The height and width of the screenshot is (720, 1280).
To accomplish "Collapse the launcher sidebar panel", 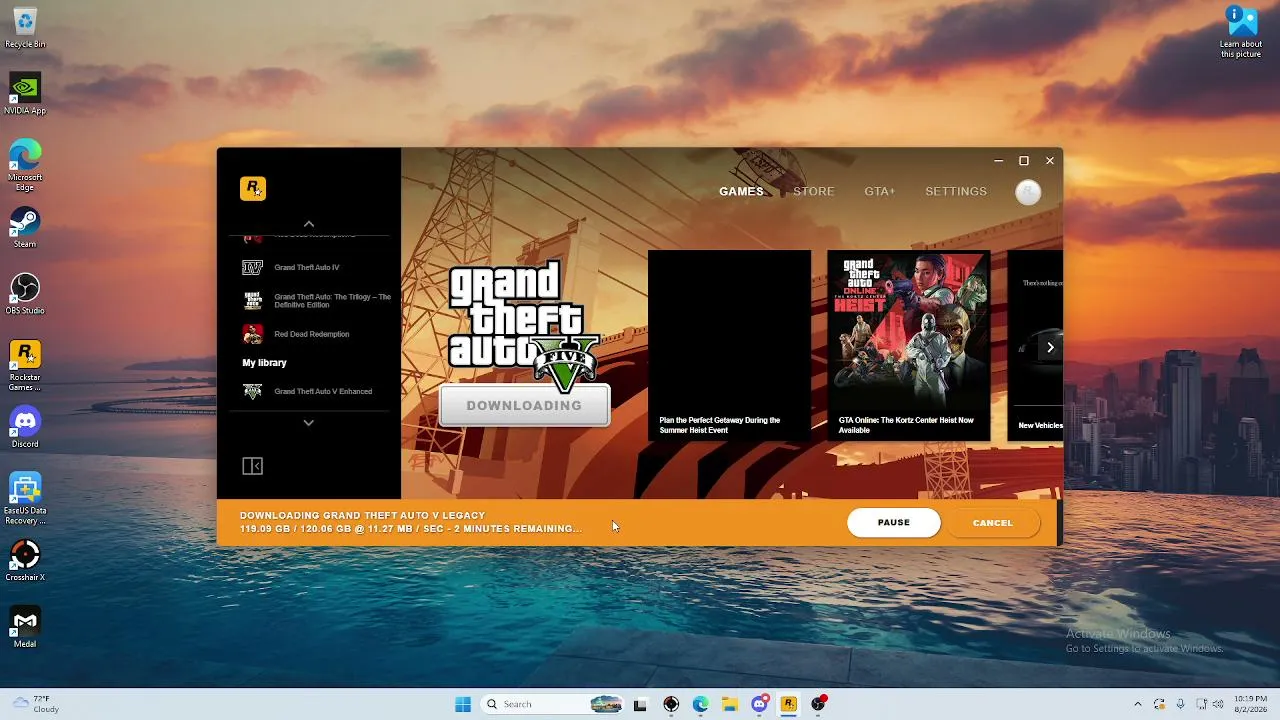I will (252, 466).
